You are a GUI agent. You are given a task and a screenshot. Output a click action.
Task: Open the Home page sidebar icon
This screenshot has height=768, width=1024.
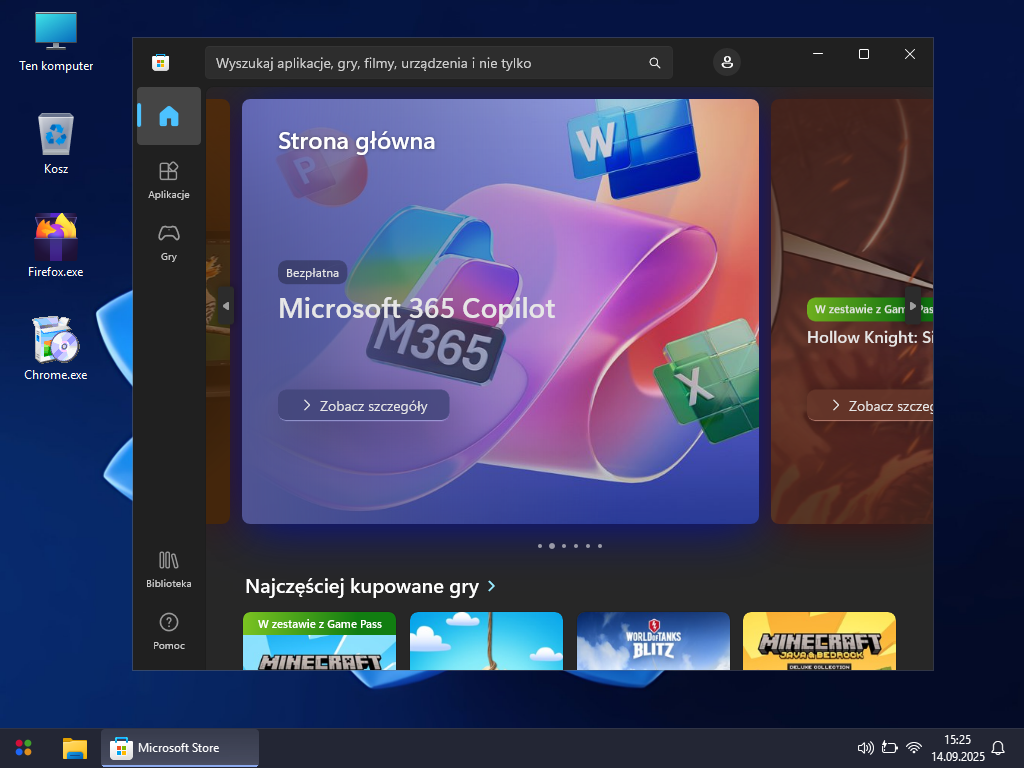[169, 116]
